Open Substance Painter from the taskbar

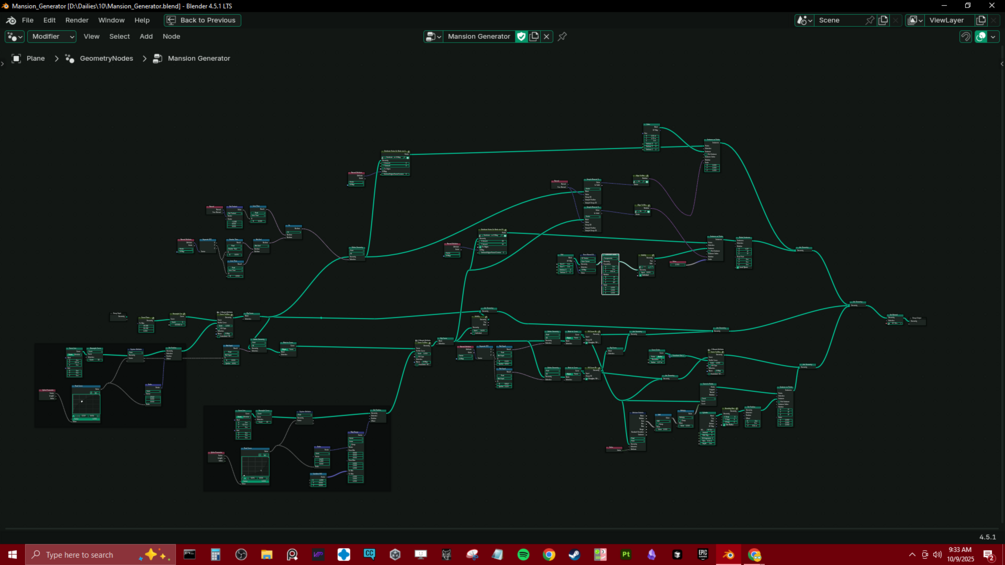pyautogui.click(x=626, y=555)
